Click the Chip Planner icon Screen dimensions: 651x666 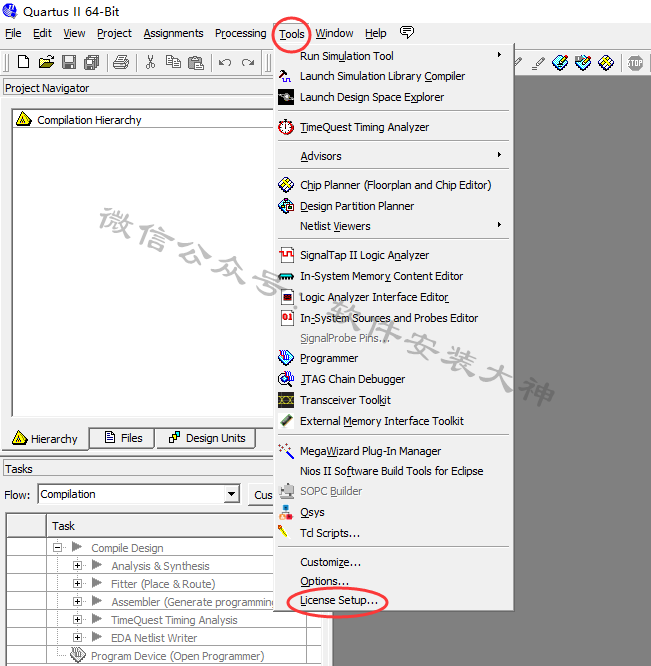pyautogui.click(x=286, y=185)
